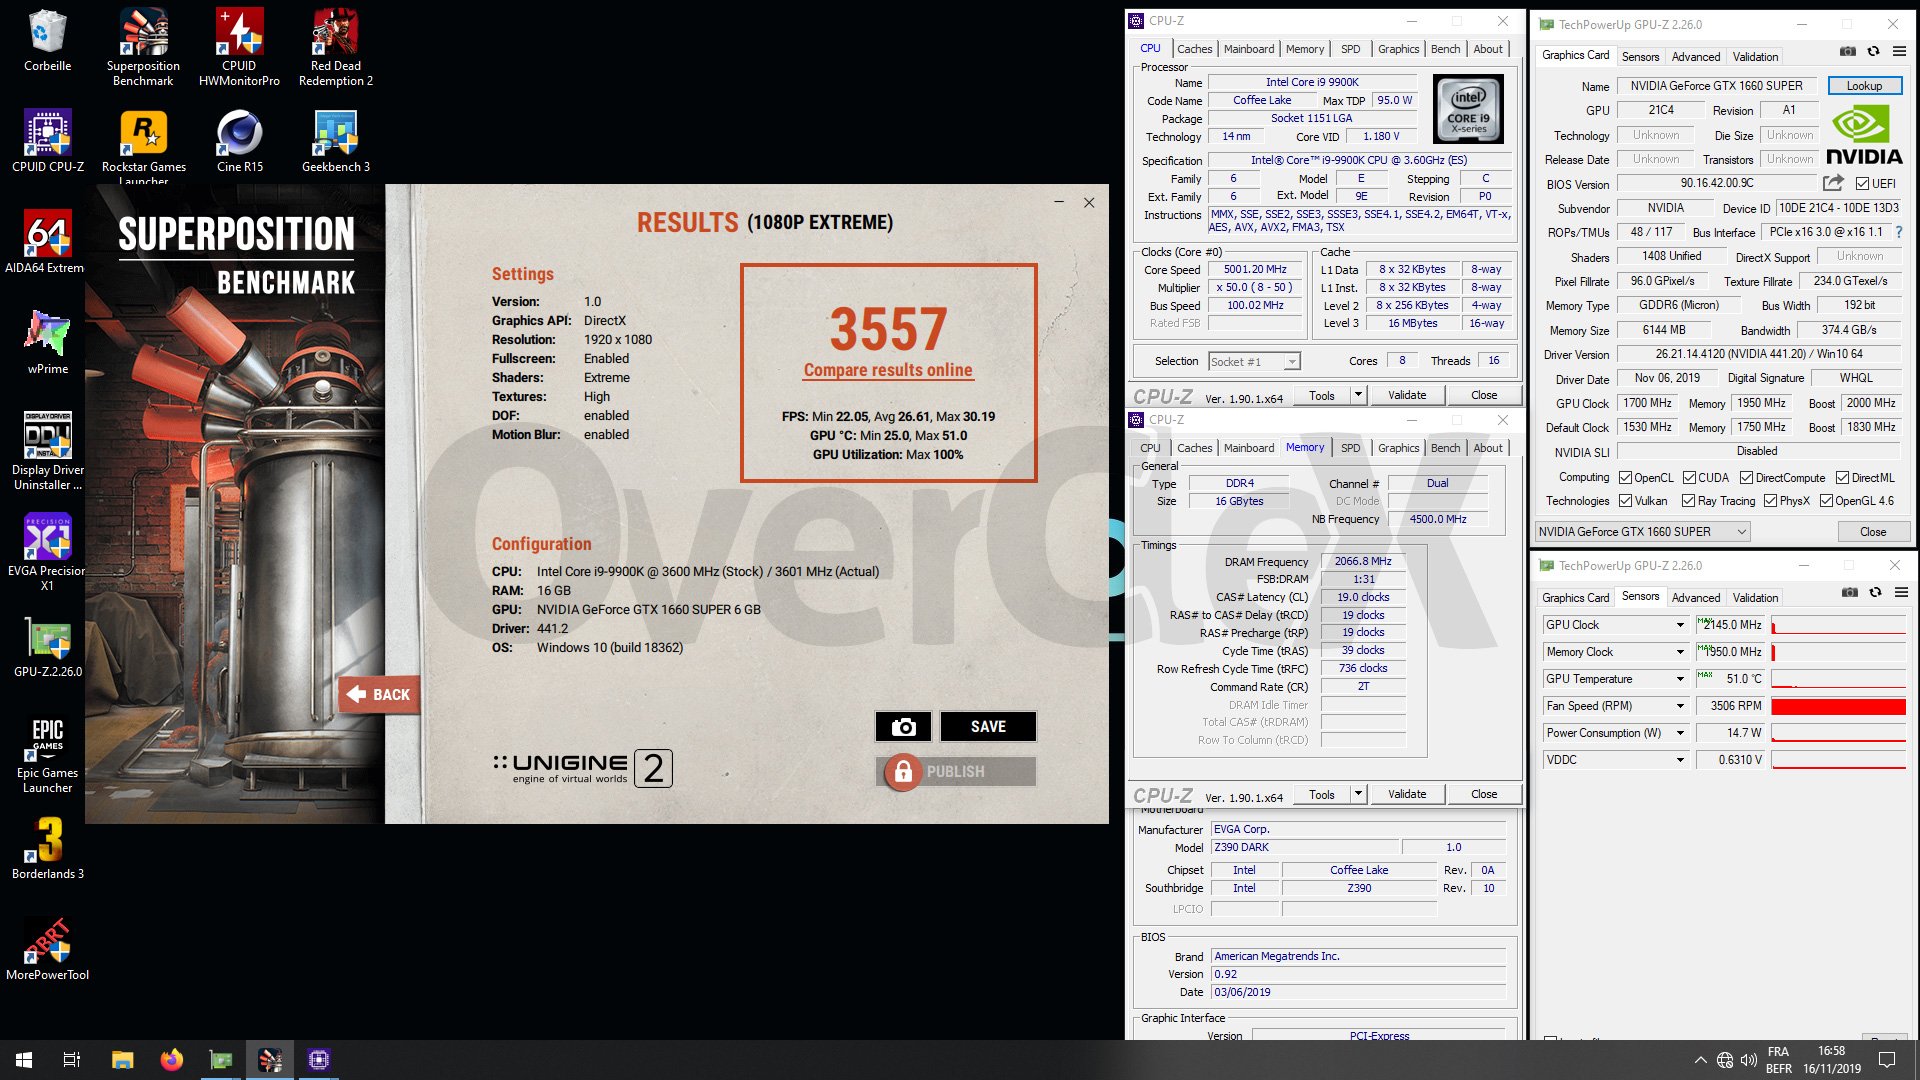Toggle CUDA checkbox in GPU-Z

[1689, 478]
